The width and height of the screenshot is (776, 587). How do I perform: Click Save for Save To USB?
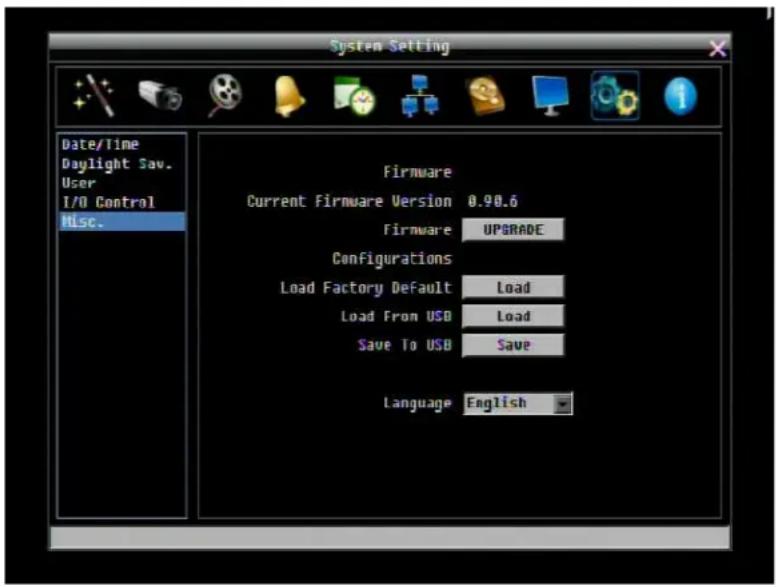513,344
